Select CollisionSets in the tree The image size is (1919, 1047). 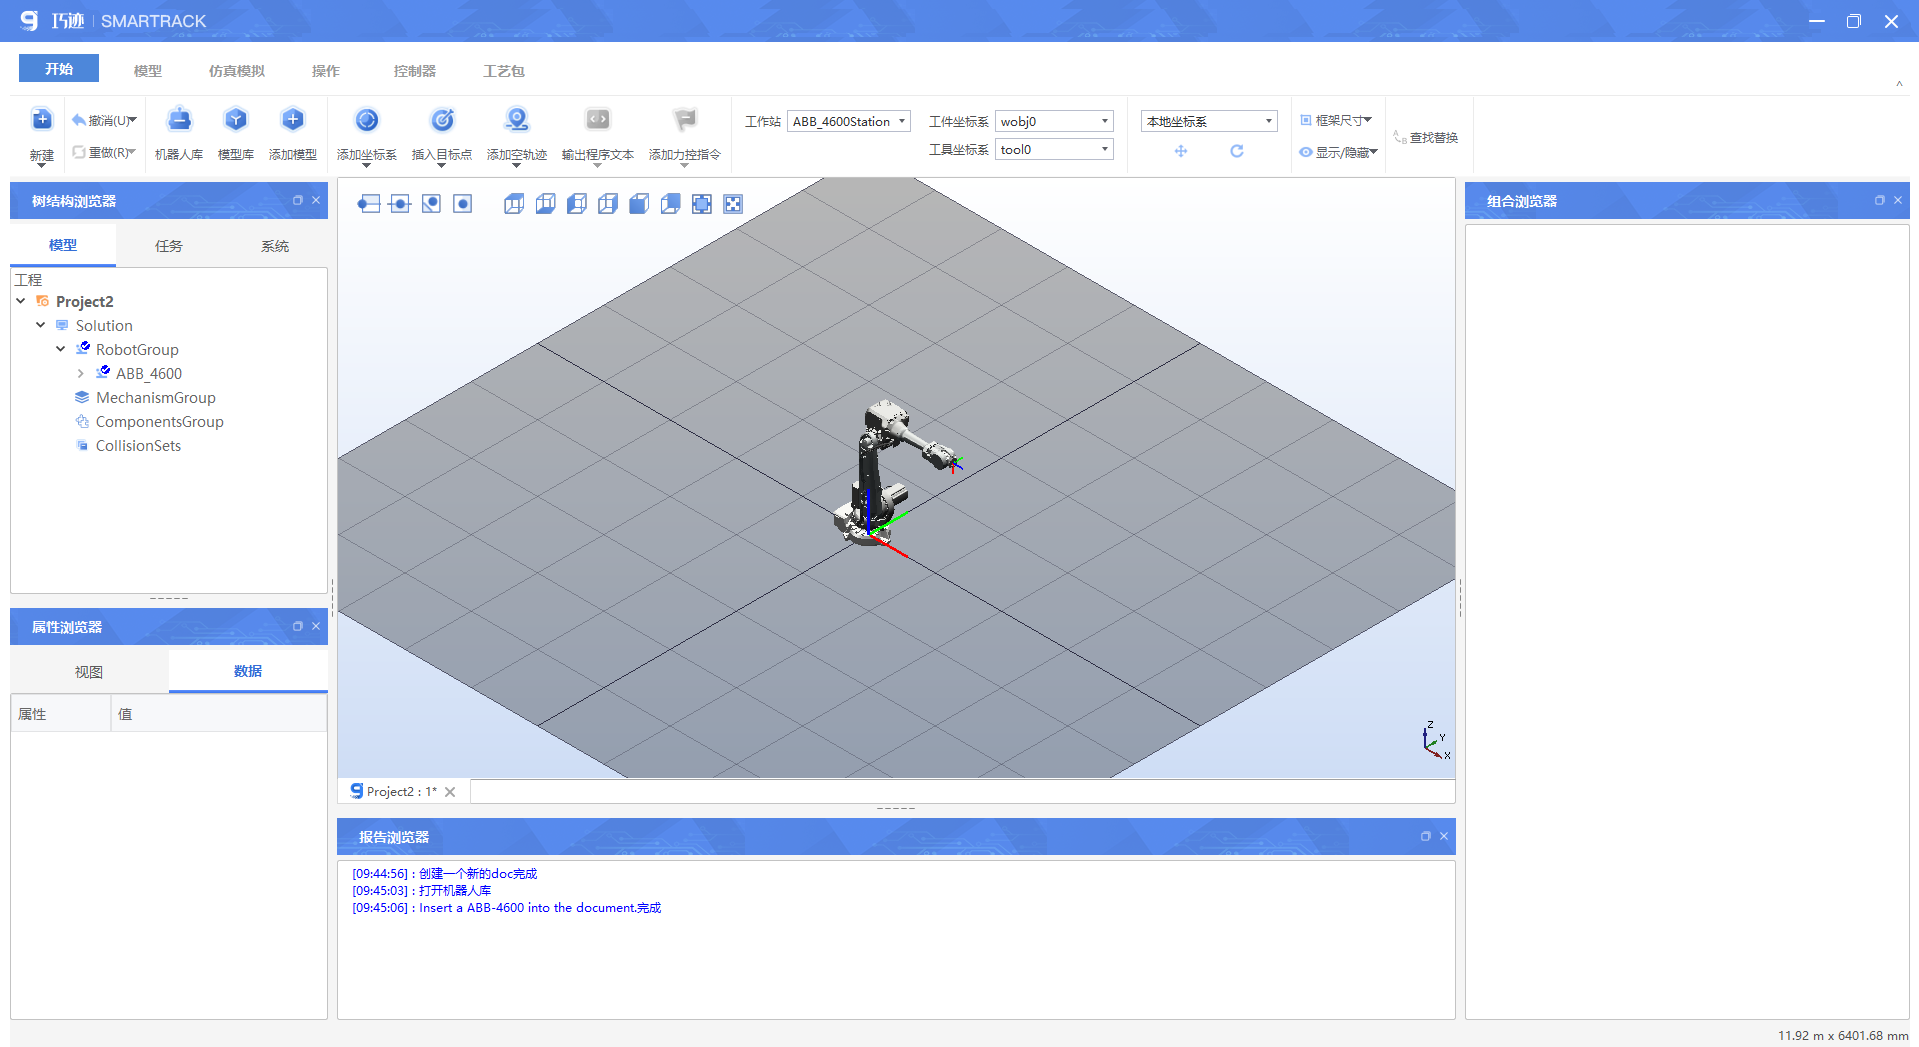click(138, 445)
